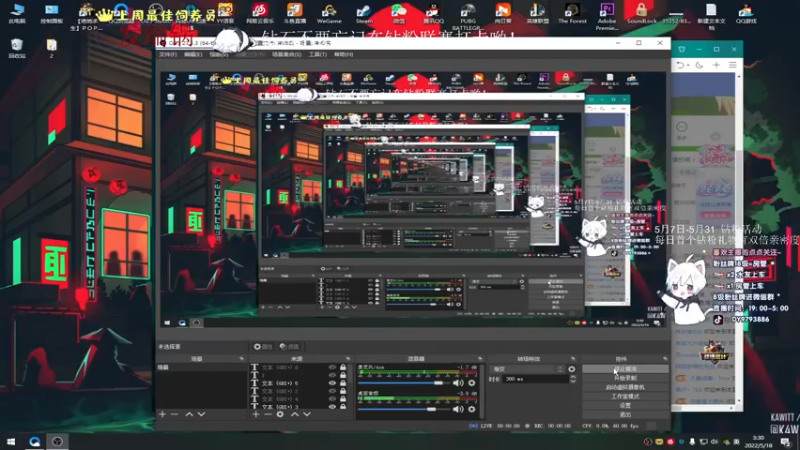
Task: Open the Adobe Premiere desktop shortcut
Action: pyautogui.click(x=607, y=16)
